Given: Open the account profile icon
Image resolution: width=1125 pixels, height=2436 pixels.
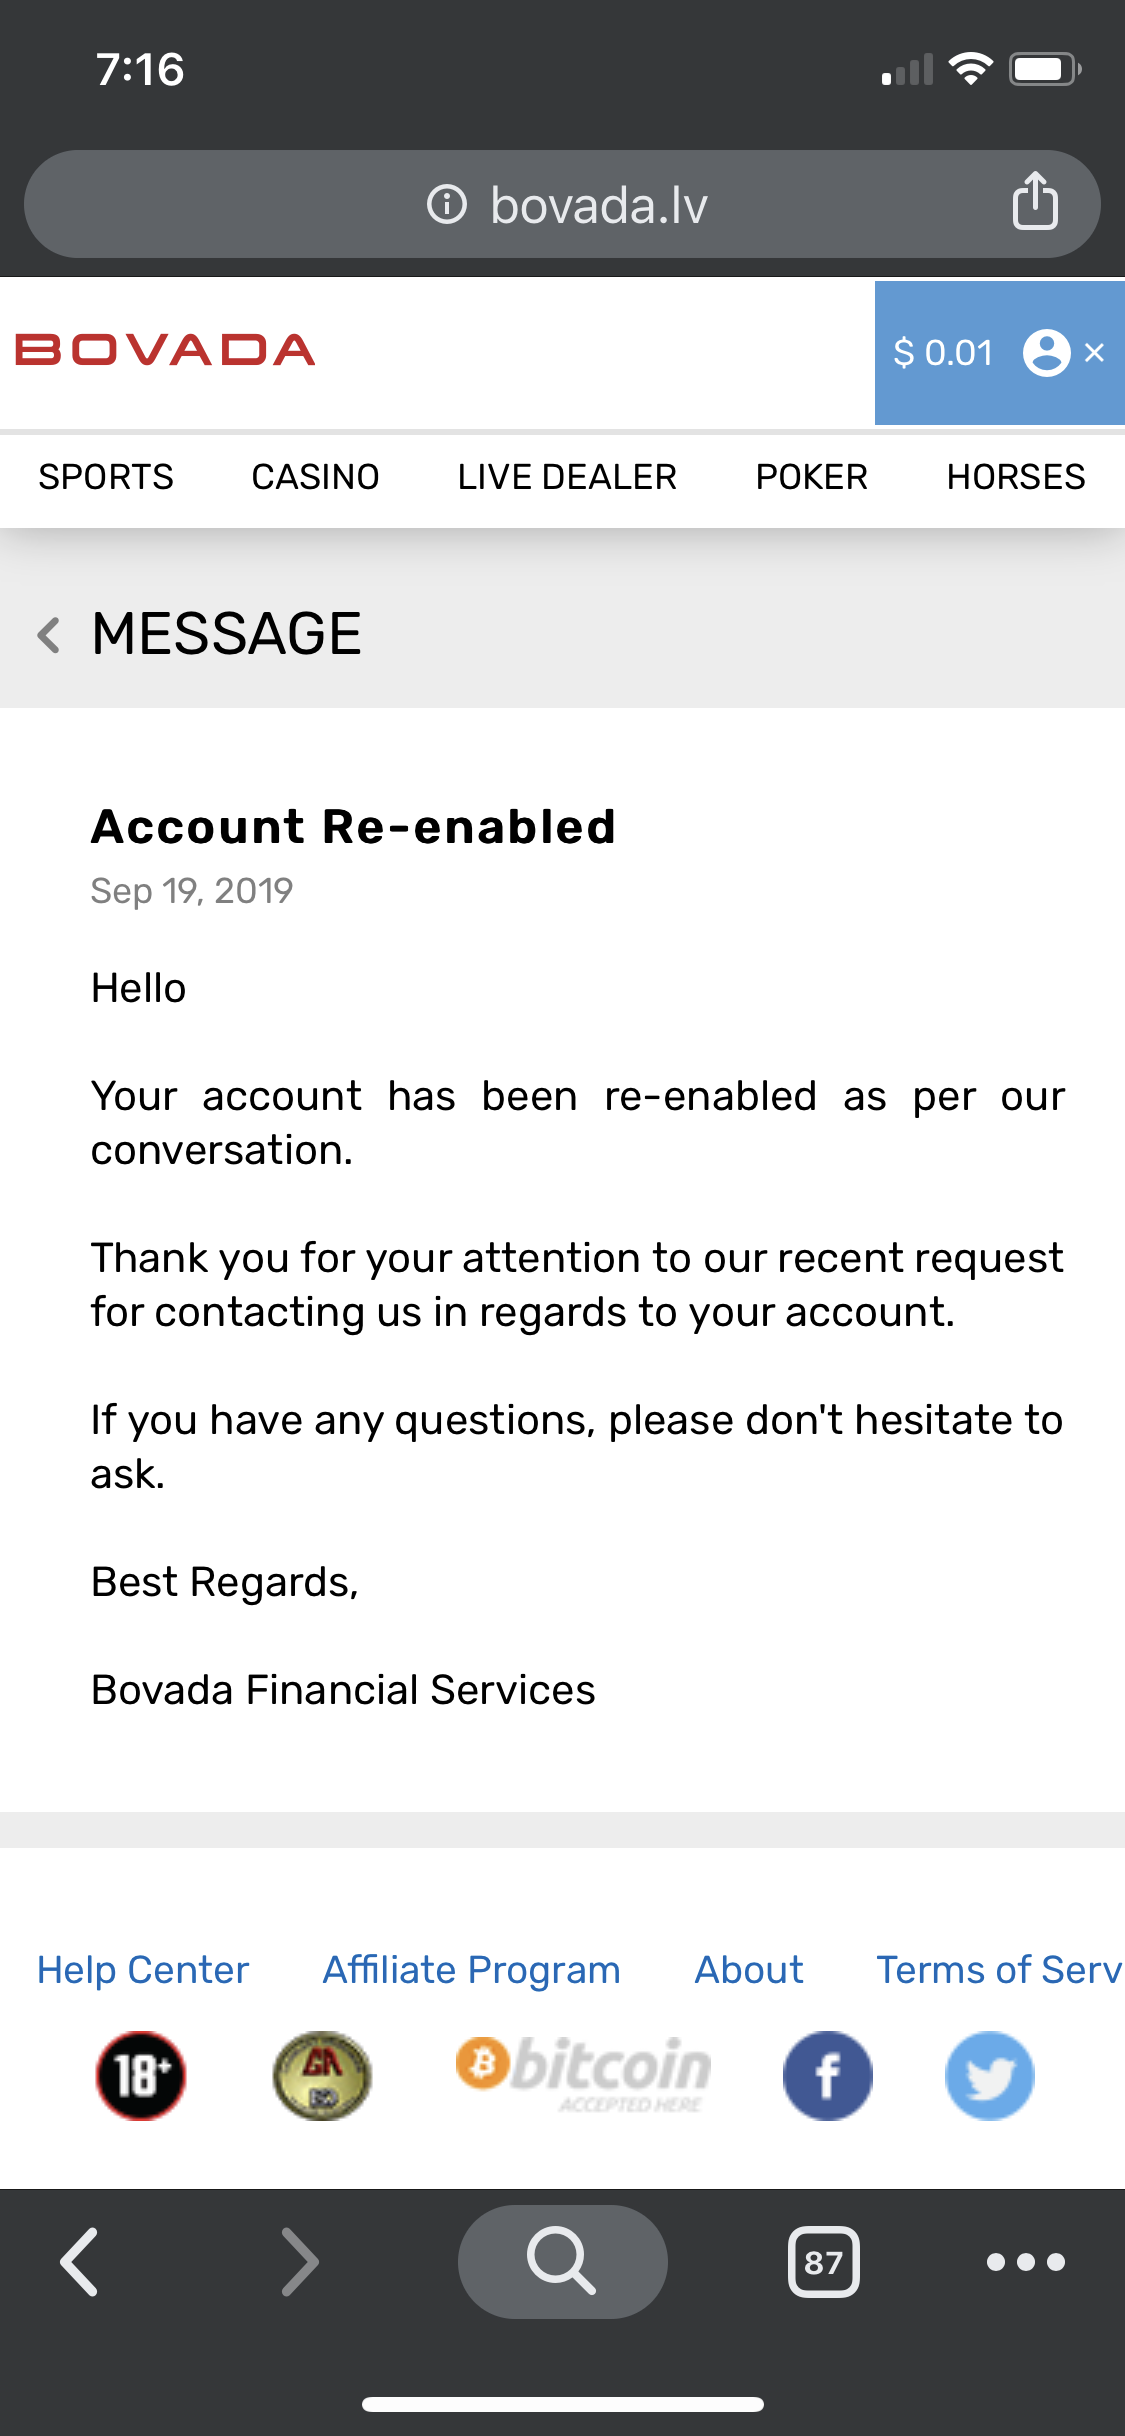Looking at the screenshot, I should pyautogui.click(x=1046, y=353).
